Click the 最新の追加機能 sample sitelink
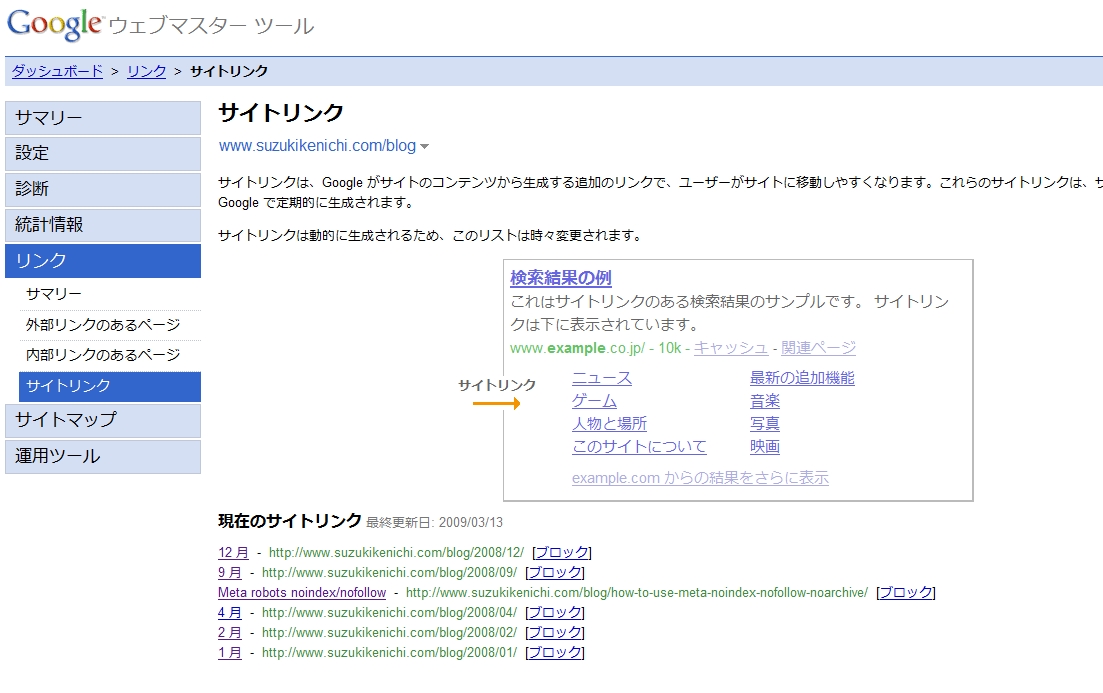 click(802, 378)
